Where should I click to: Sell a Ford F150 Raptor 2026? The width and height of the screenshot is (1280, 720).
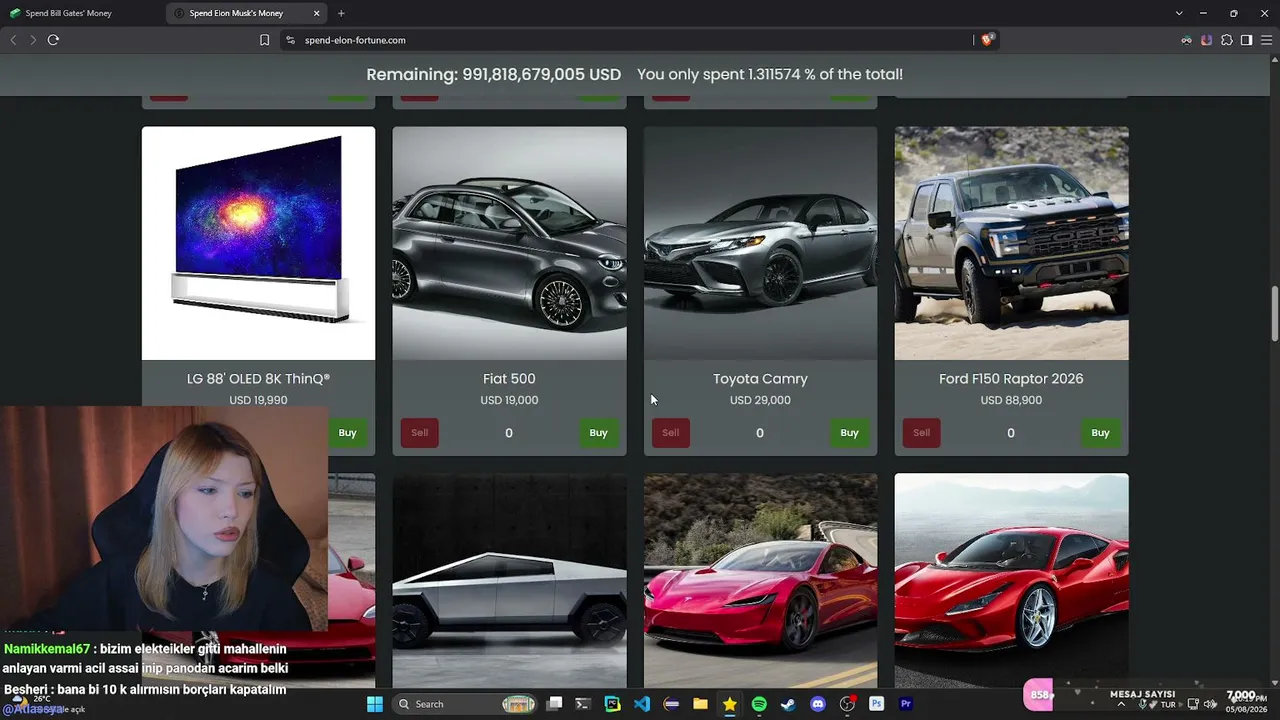[x=921, y=433]
